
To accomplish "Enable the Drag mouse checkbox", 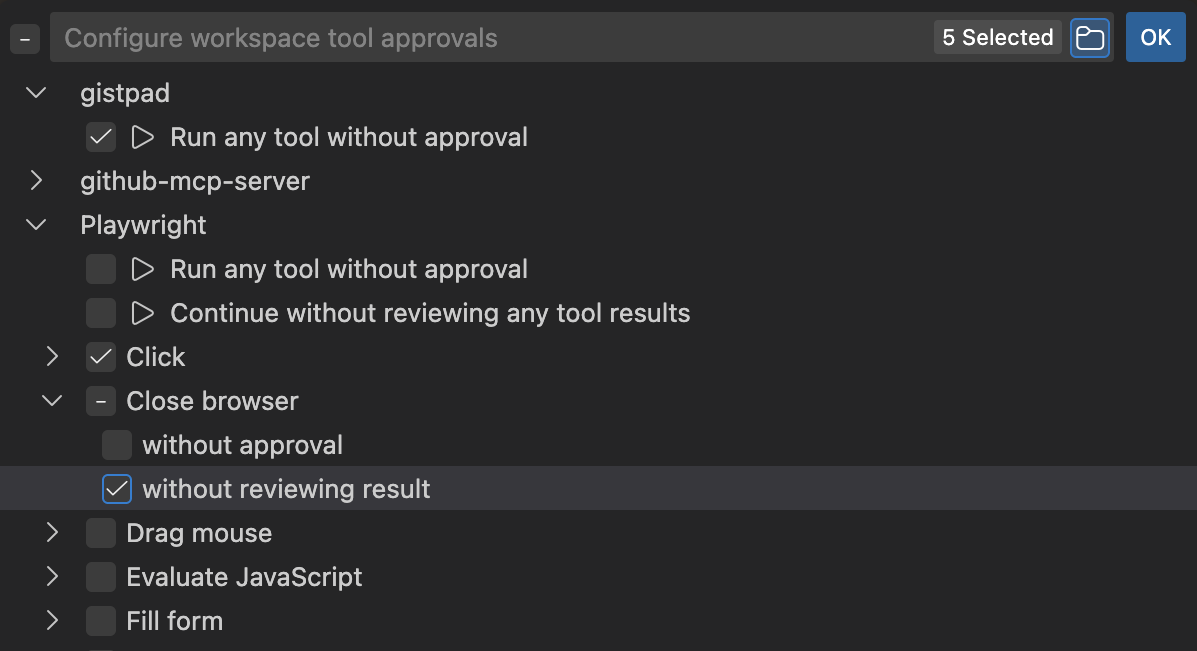I will click(100, 532).
